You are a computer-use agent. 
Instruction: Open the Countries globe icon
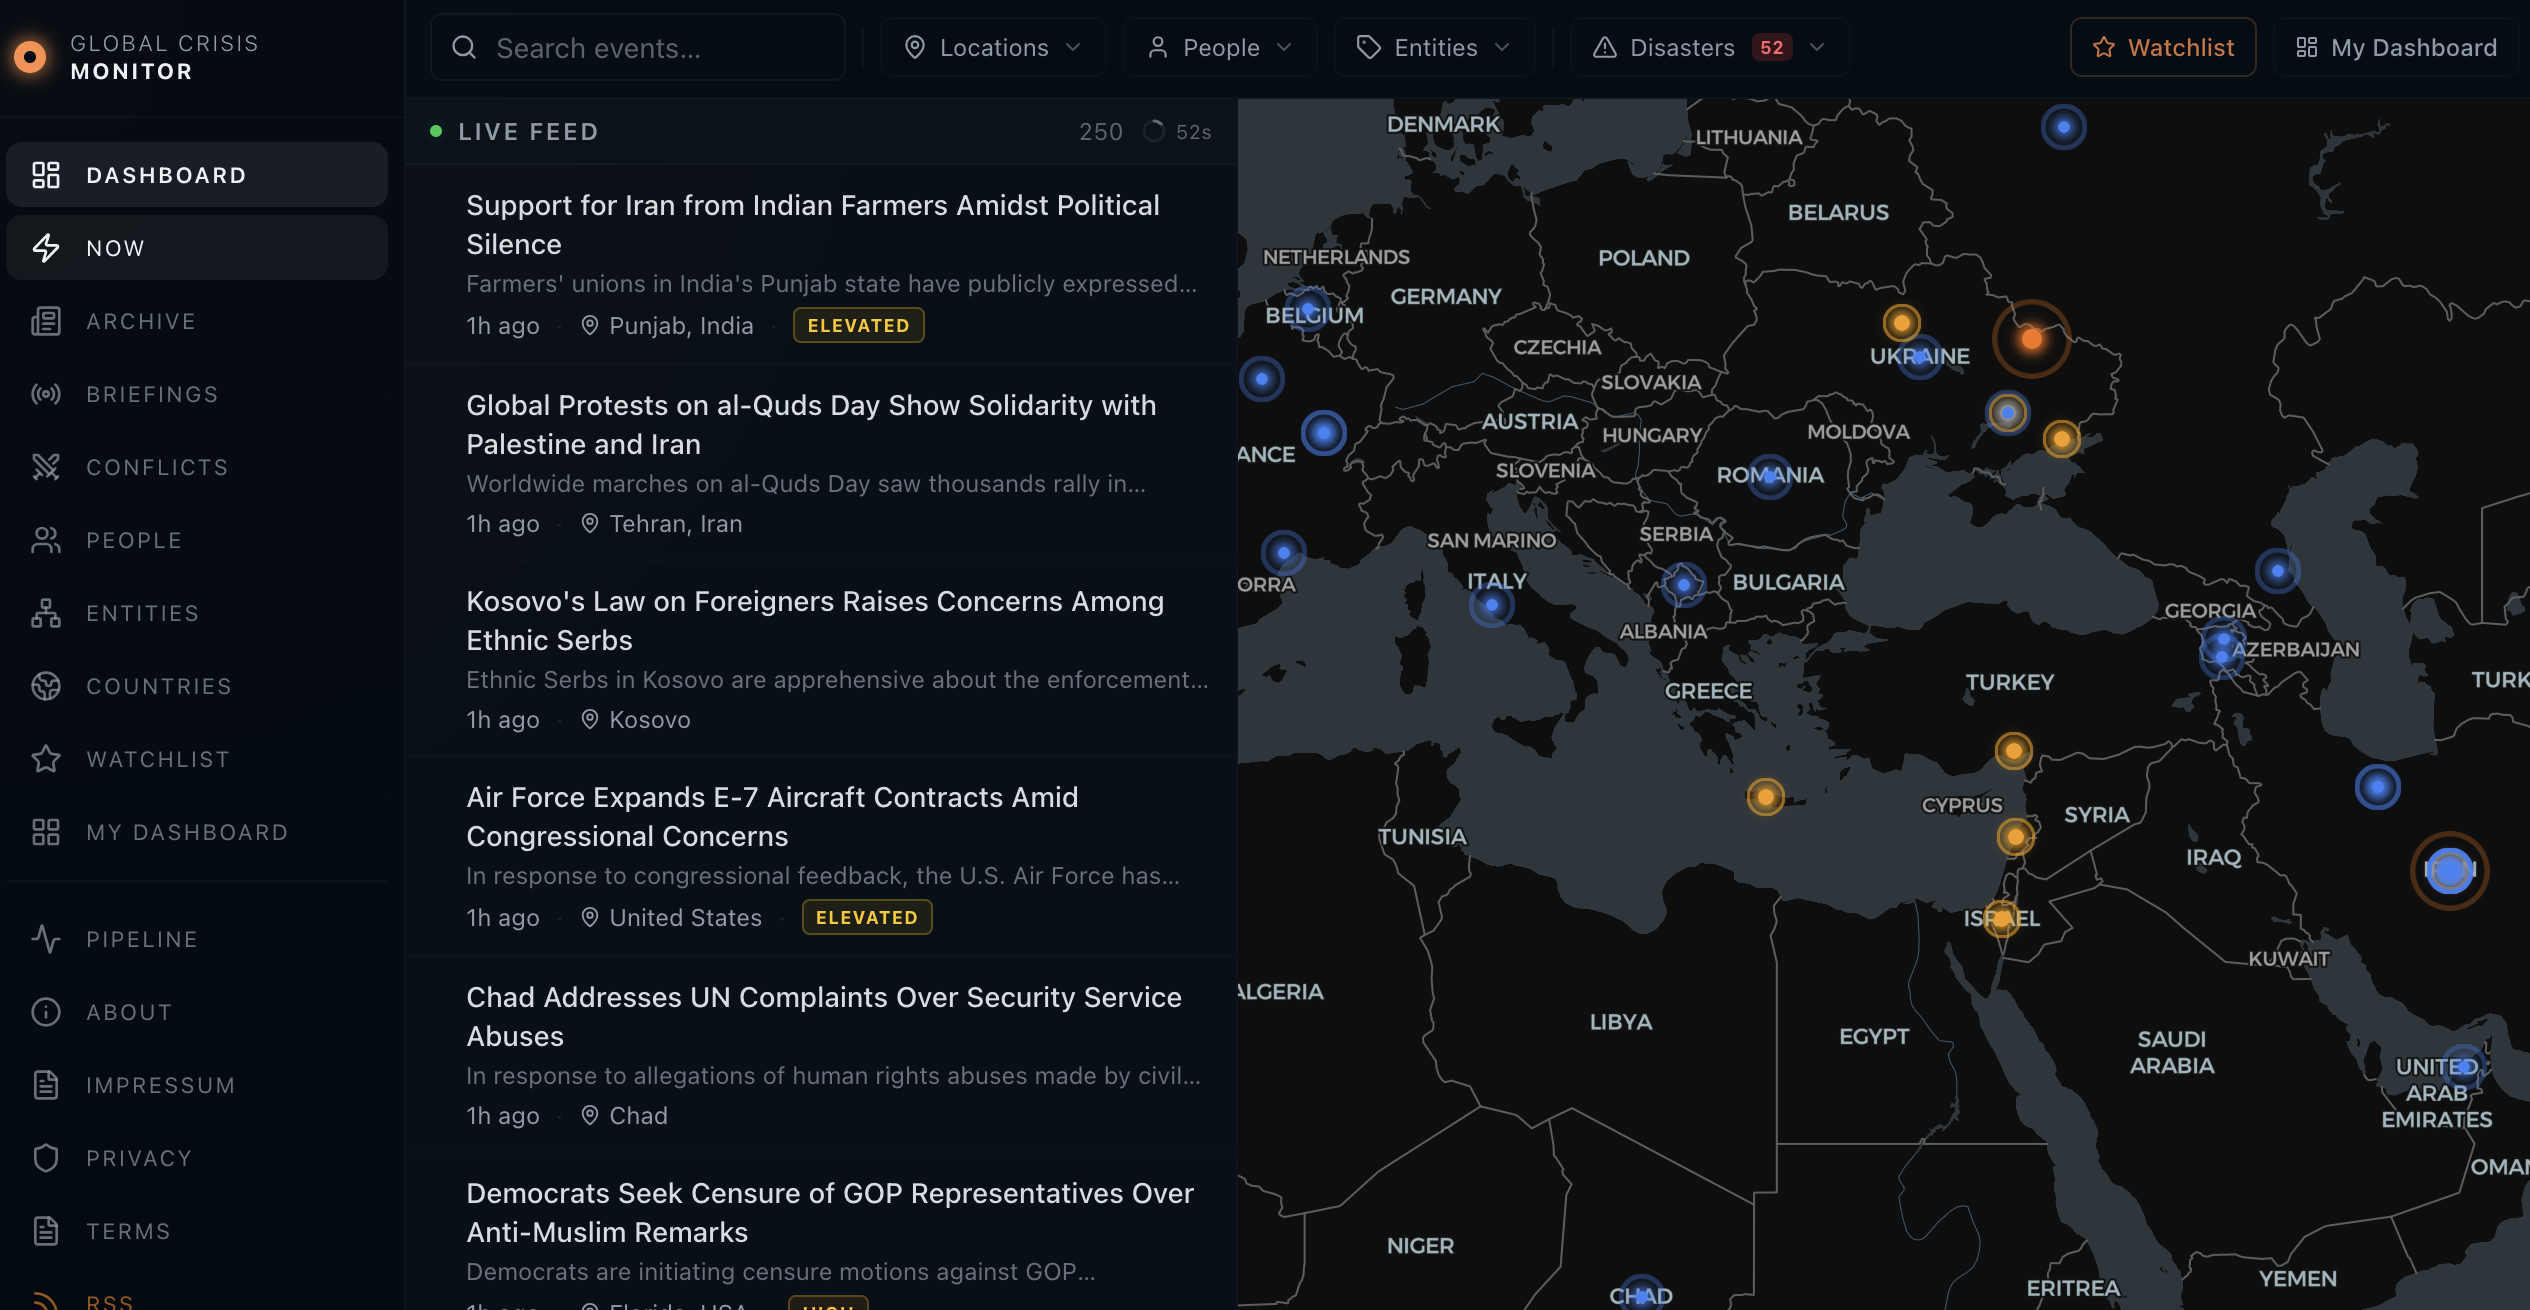pos(45,686)
